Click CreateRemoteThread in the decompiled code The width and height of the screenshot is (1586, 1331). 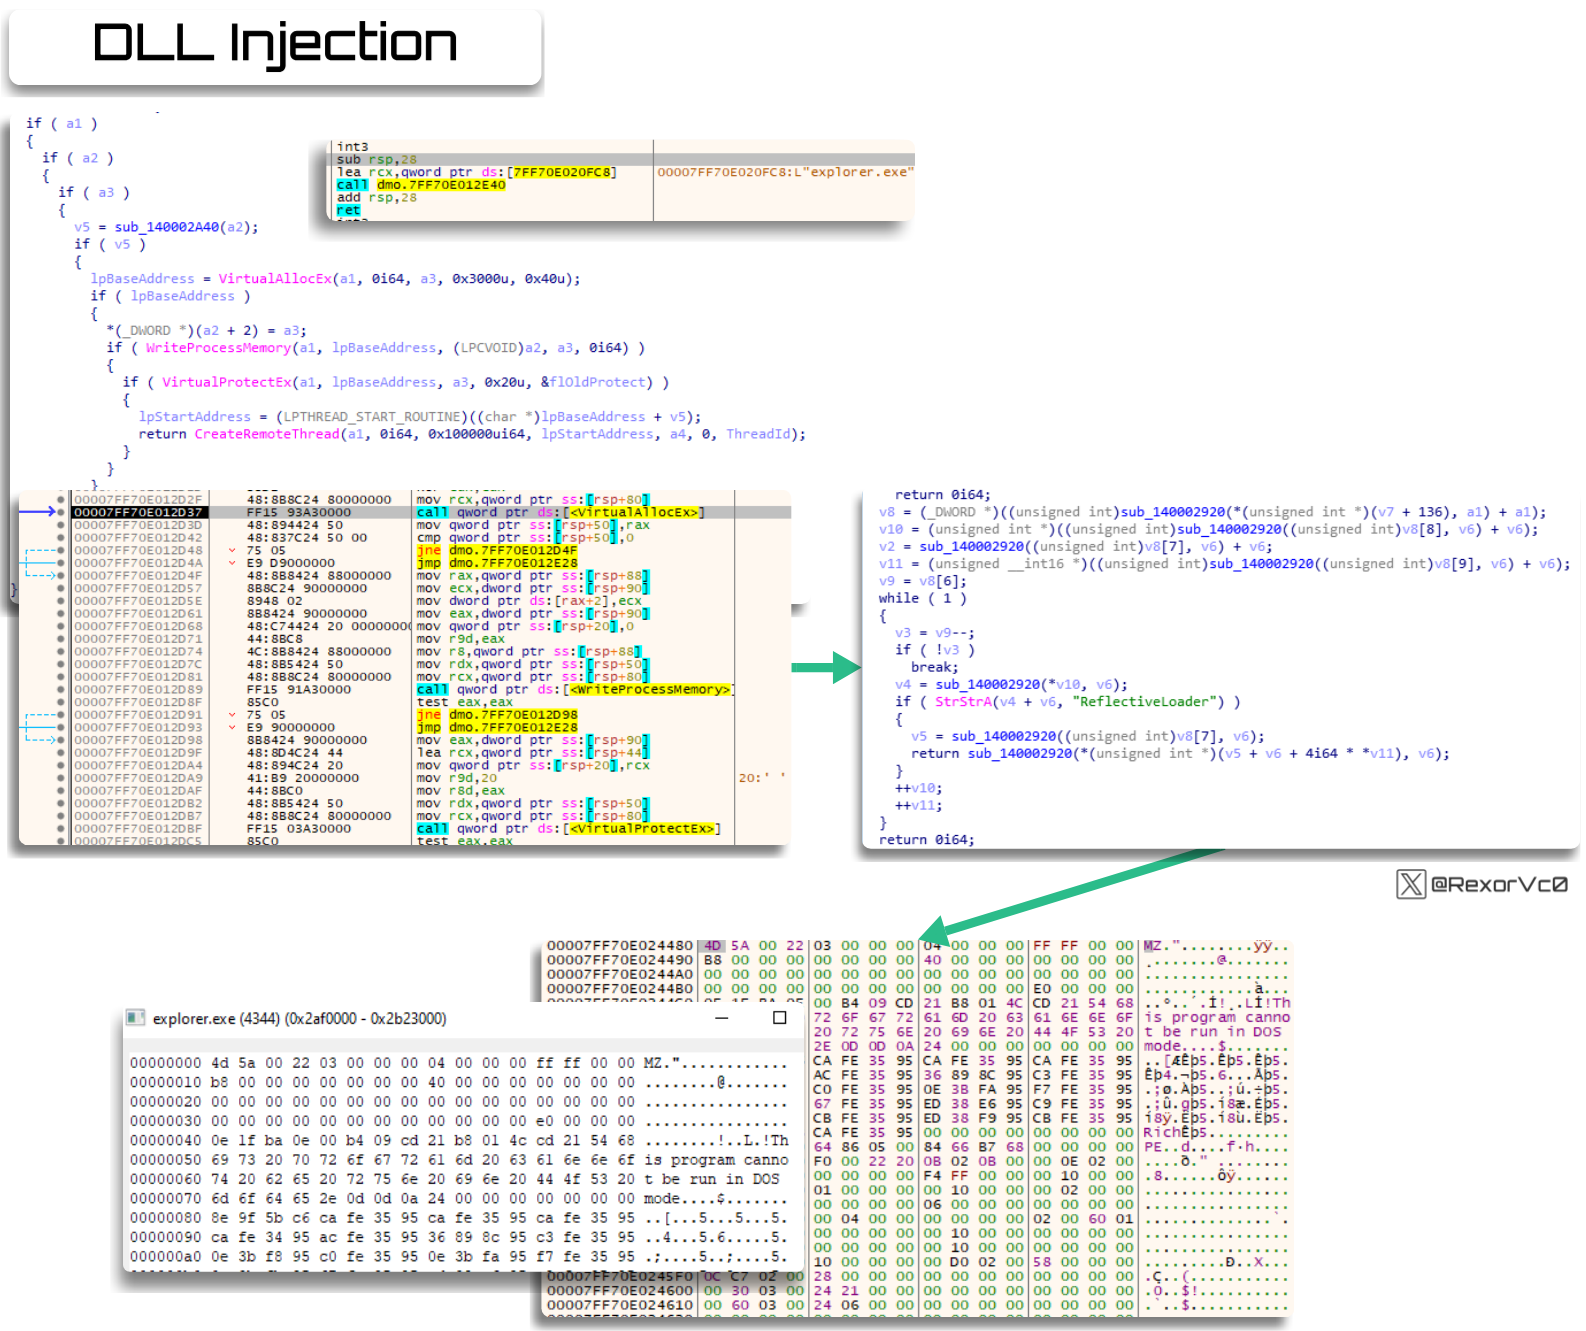pos(267,434)
